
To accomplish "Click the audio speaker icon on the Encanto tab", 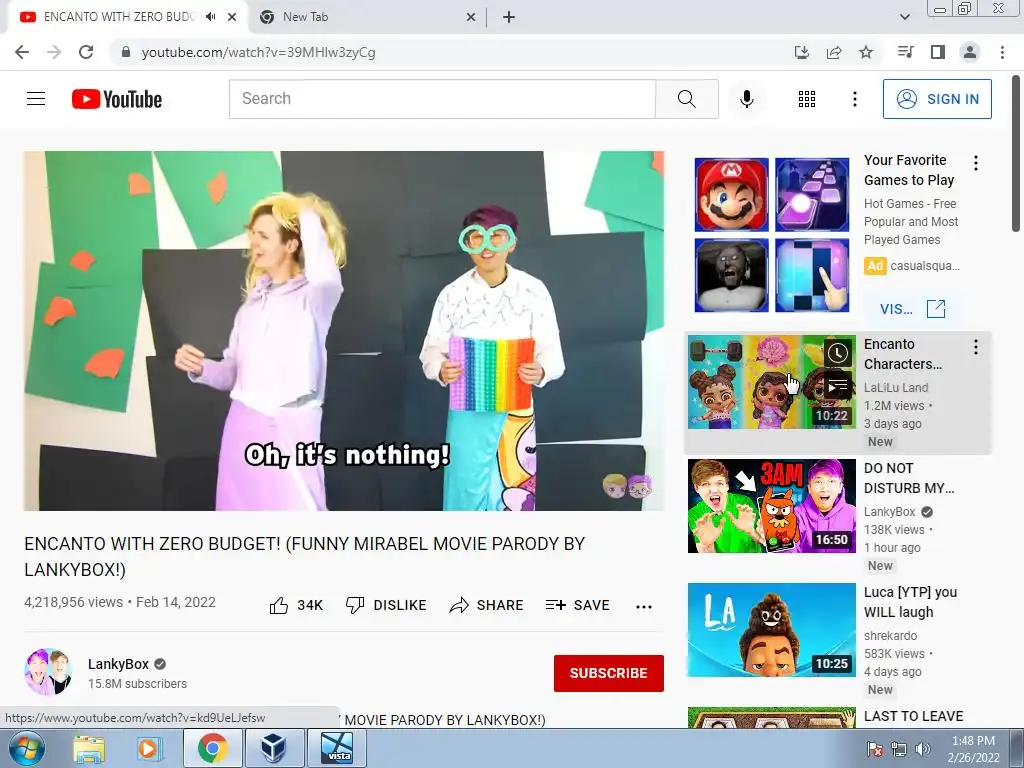I will 210,17.
